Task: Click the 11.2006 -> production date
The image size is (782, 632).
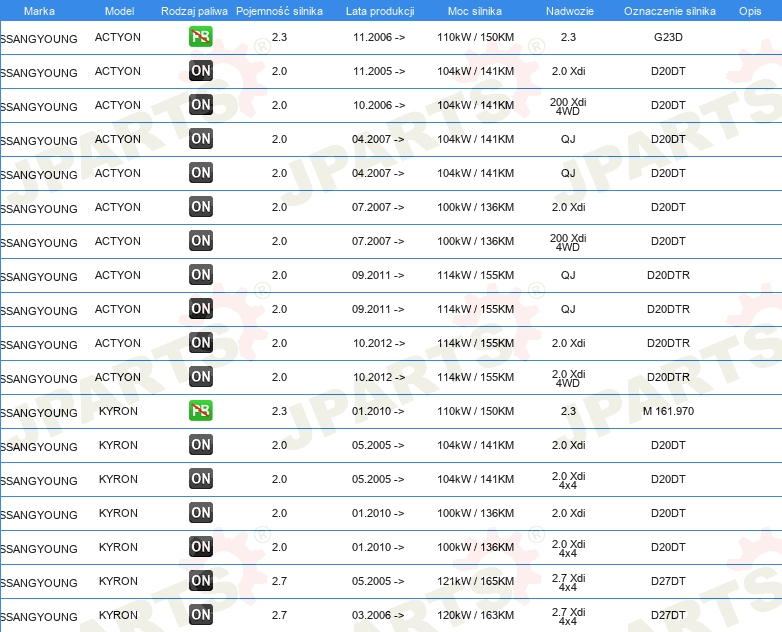Action: pyautogui.click(x=379, y=37)
